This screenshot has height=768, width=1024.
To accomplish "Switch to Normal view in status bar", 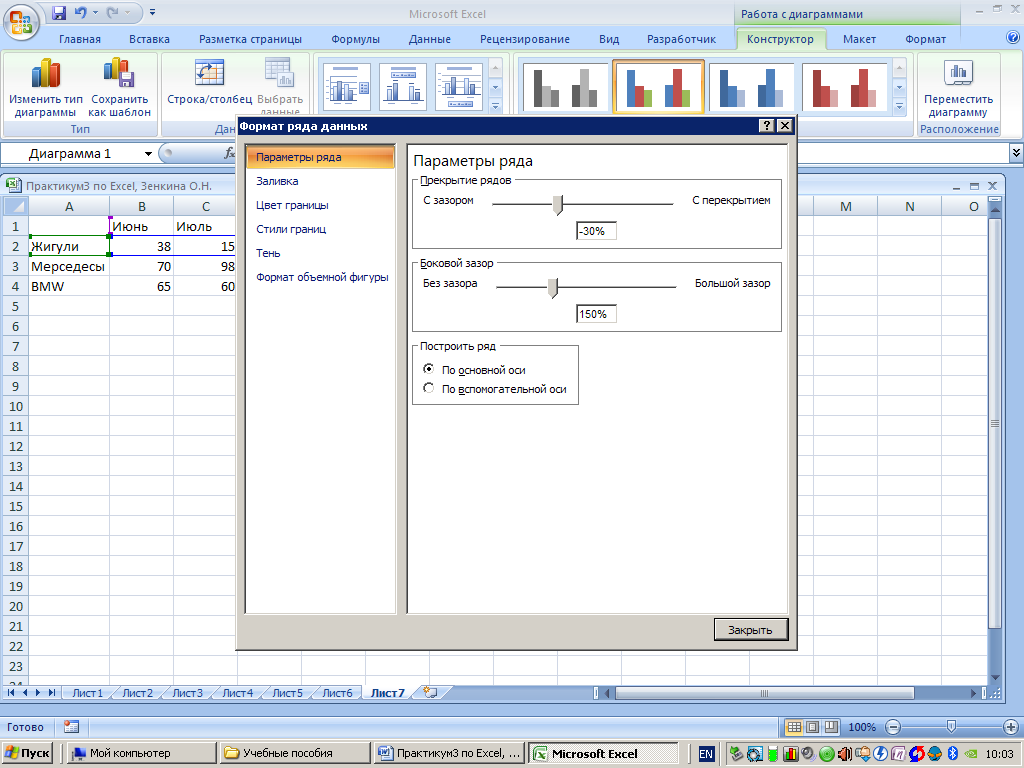I will (794, 727).
